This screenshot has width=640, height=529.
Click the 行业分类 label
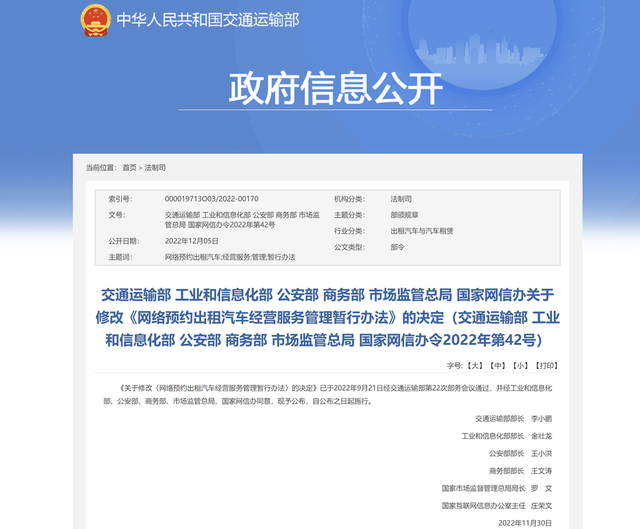(x=349, y=231)
